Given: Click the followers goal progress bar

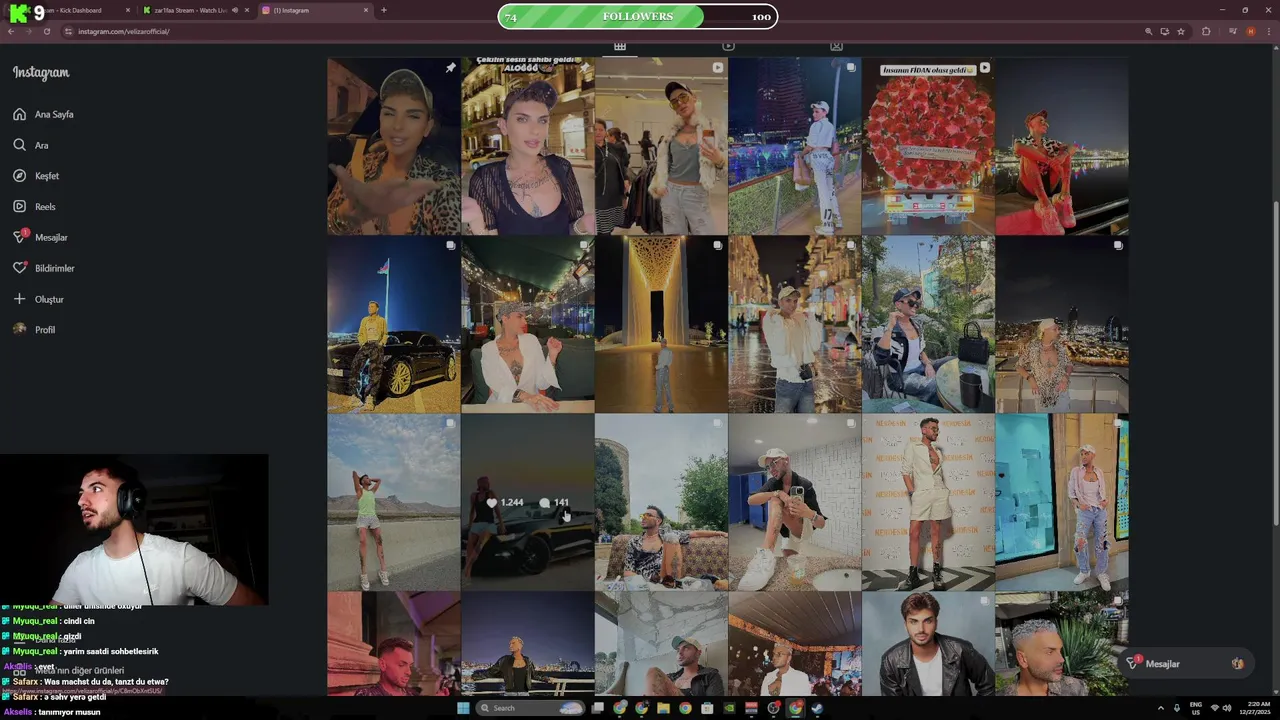Looking at the screenshot, I should tap(638, 16).
